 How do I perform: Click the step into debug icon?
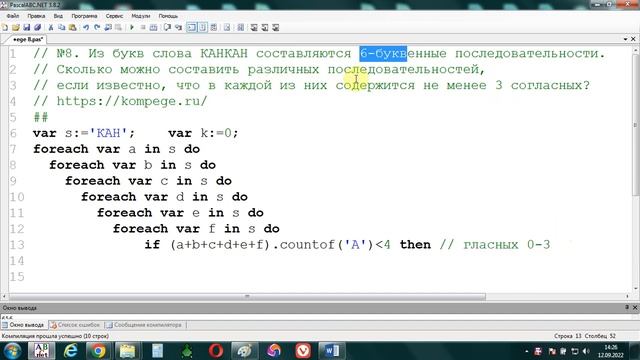(x=178, y=27)
